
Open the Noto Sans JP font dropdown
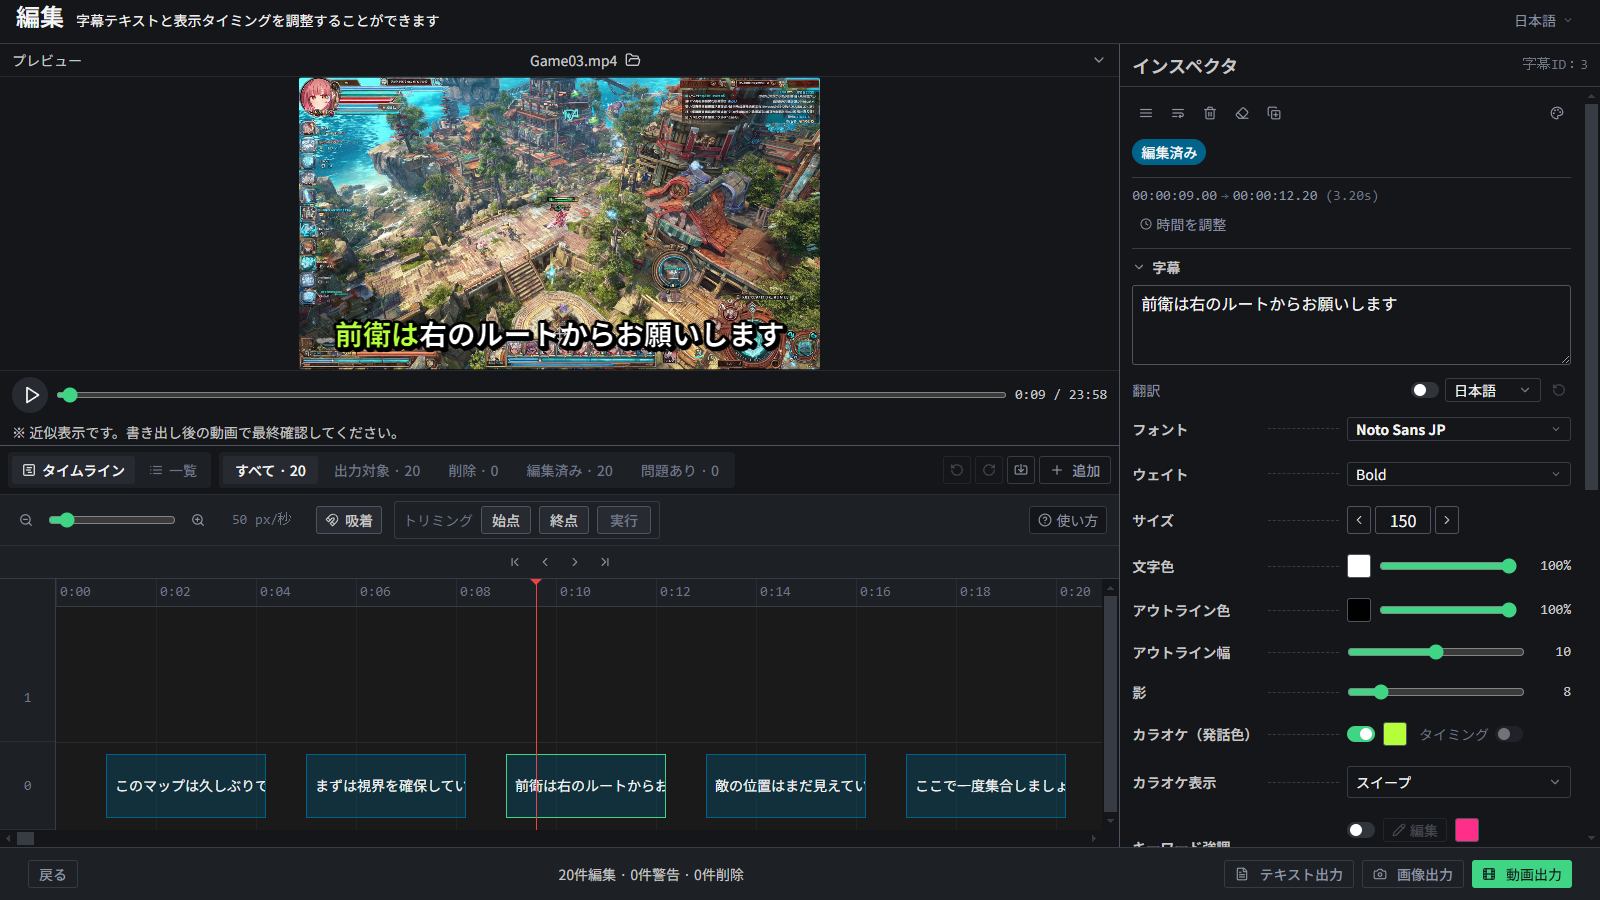[1458, 429]
